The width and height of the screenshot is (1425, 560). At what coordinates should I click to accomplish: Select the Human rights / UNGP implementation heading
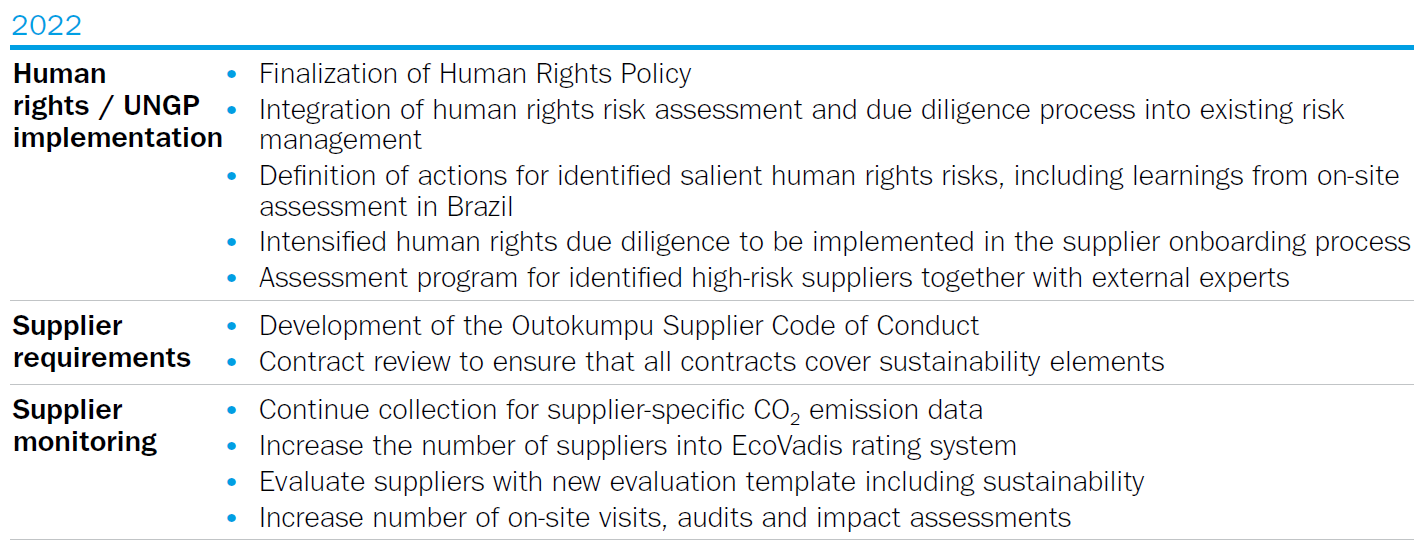[117, 106]
